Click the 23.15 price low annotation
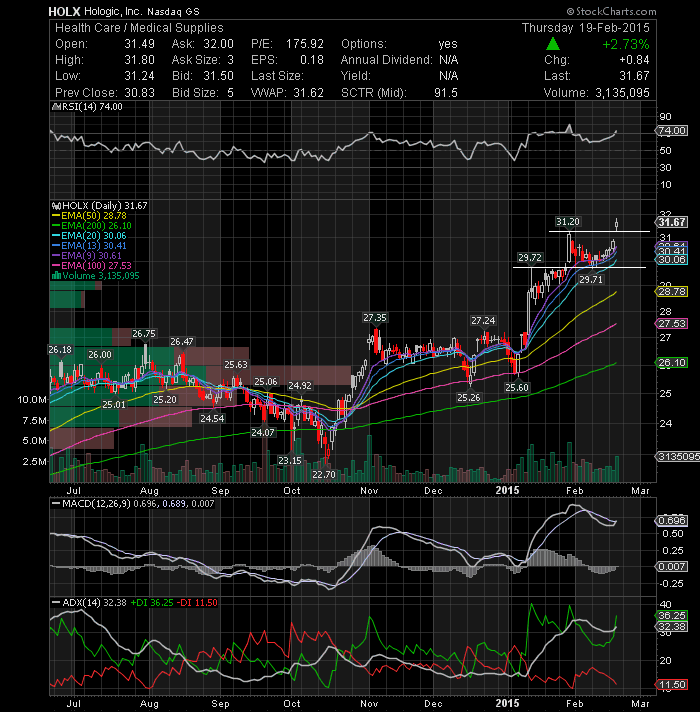This screenshot has height=712, width=700. (x=290, y=460)
